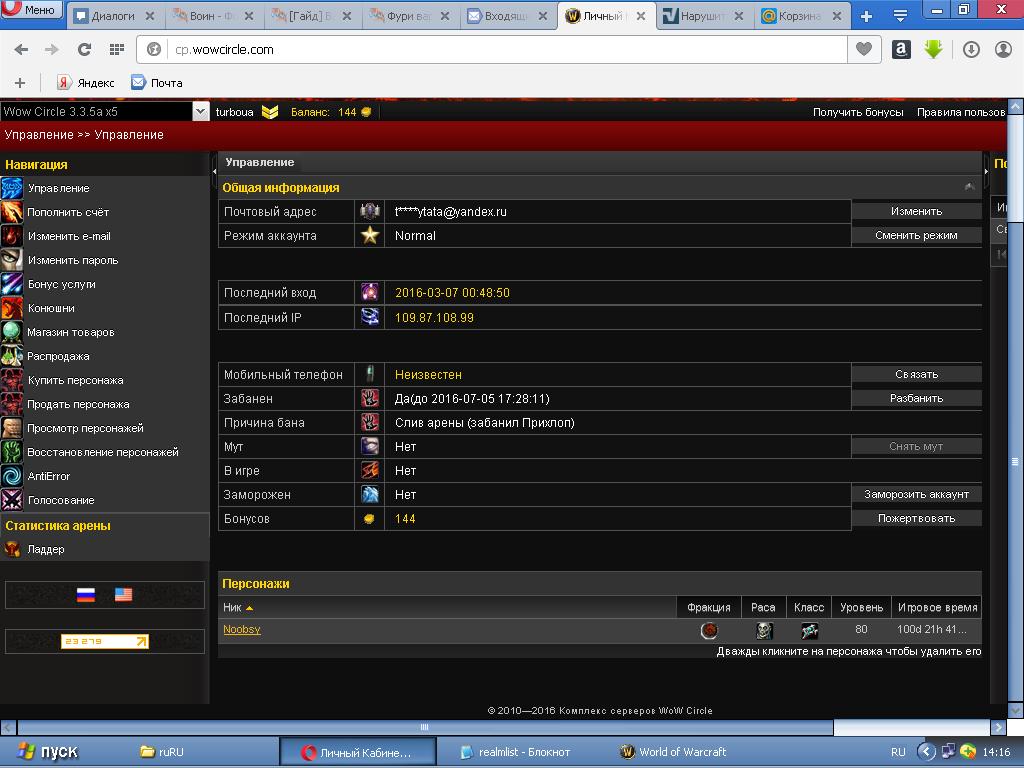Open the Wow Circle 3.3.5a x5 realm dropdown
Image resolution: width=1024 pixels, height=768 pixels.
[200, 112]
